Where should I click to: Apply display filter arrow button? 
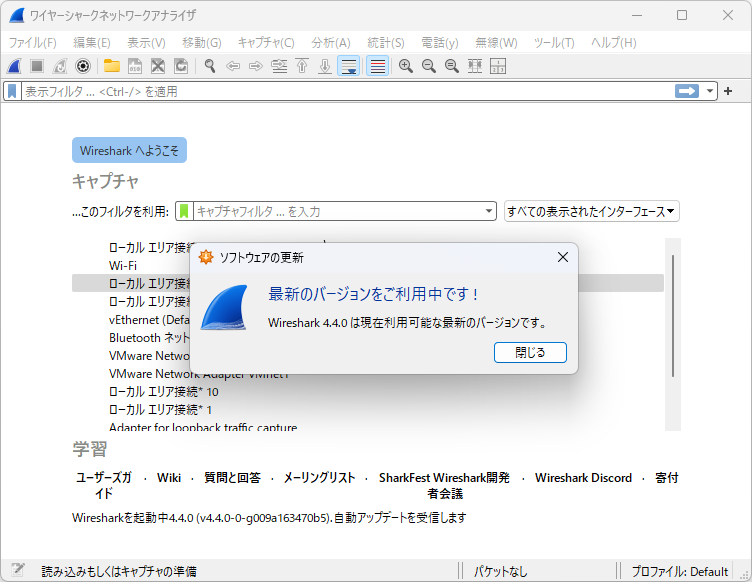pyautogui.click(x=687, y=91)
